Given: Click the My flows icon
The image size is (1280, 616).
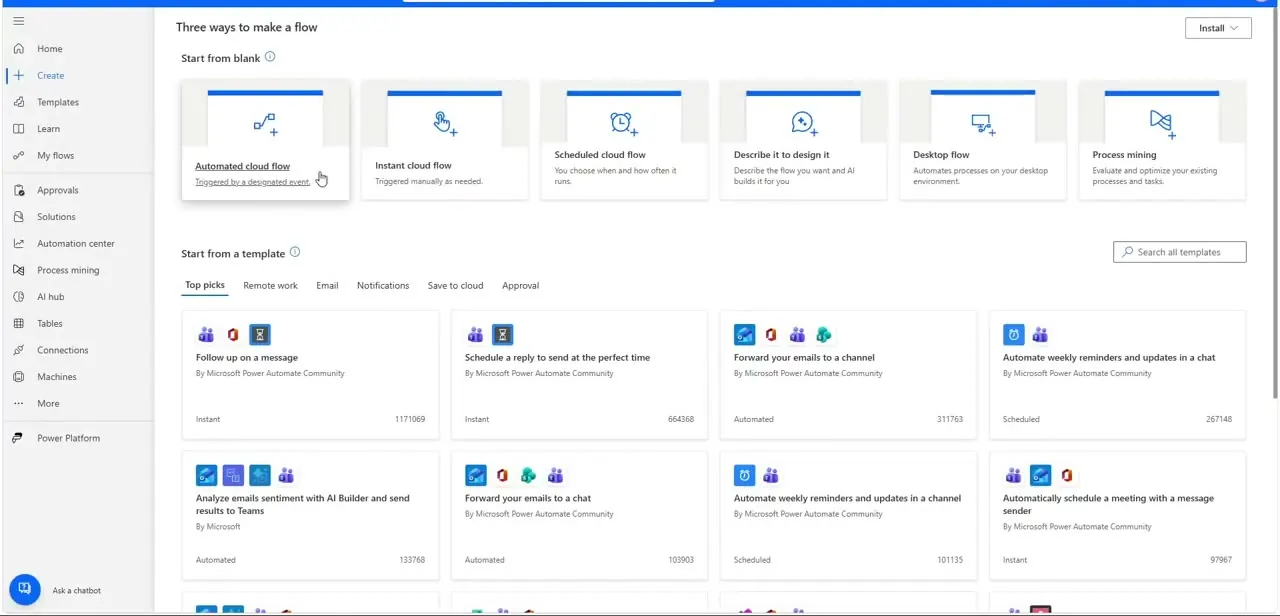Looking at the screenshot, I should pyautogui.click(x=18, y=155).
